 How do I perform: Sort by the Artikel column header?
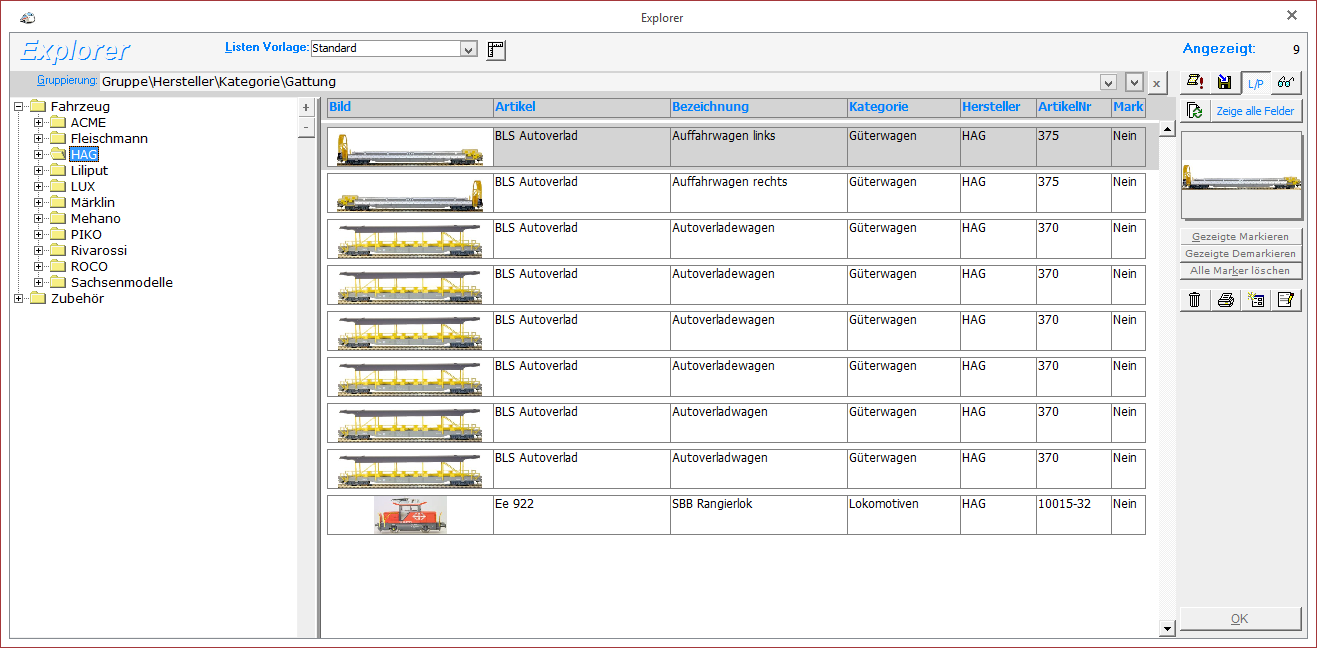click(x=581, y=107)
